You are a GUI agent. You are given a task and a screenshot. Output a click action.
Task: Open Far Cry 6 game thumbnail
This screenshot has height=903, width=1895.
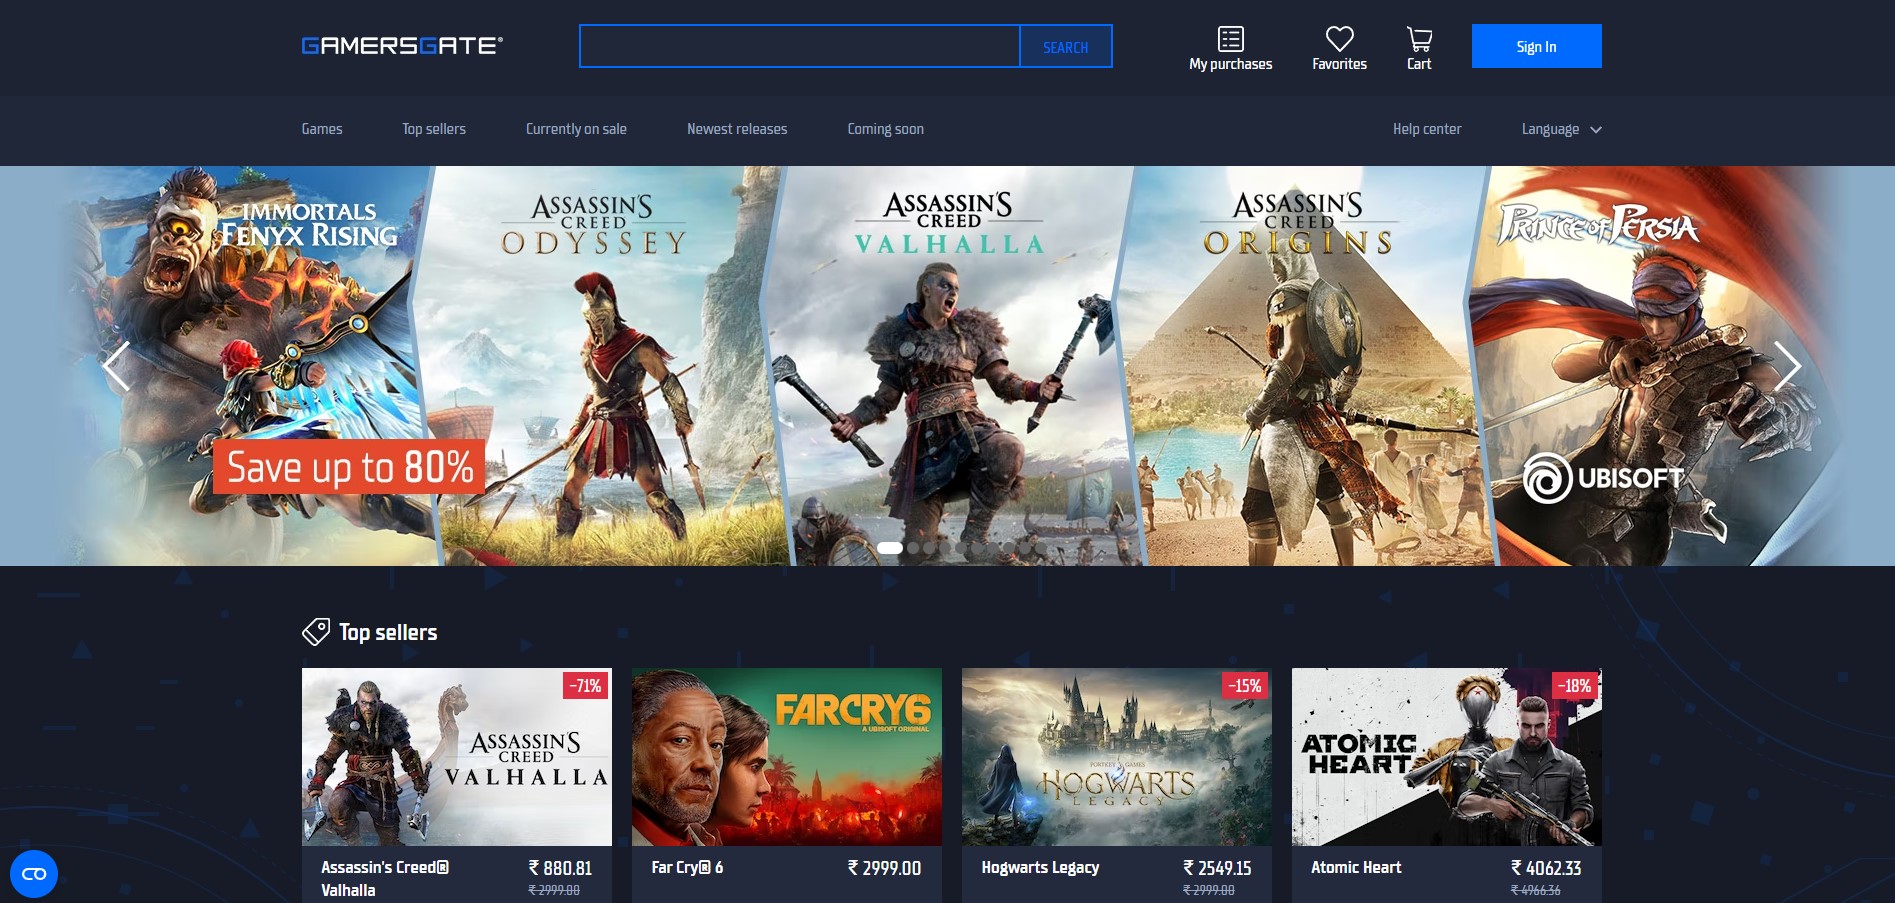pyautogui.click(x=787, y=757)
